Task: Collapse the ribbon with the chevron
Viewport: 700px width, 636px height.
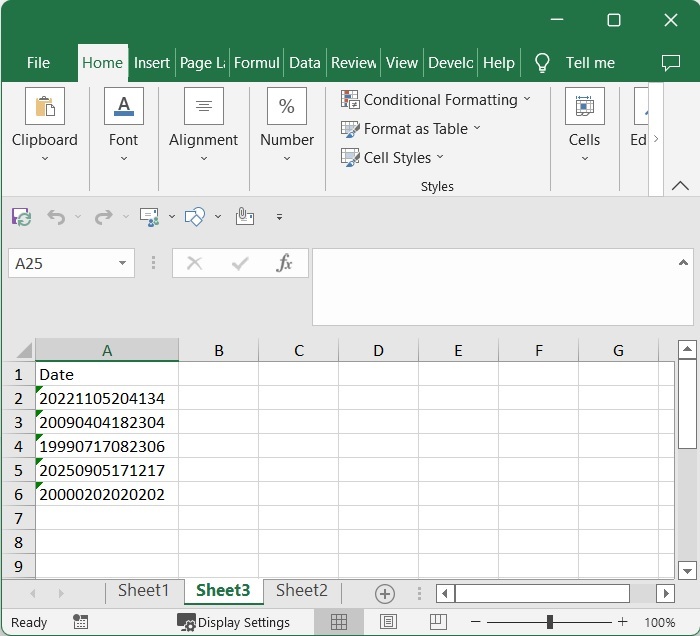Action: pyautogui.click(x=680, y=185)
